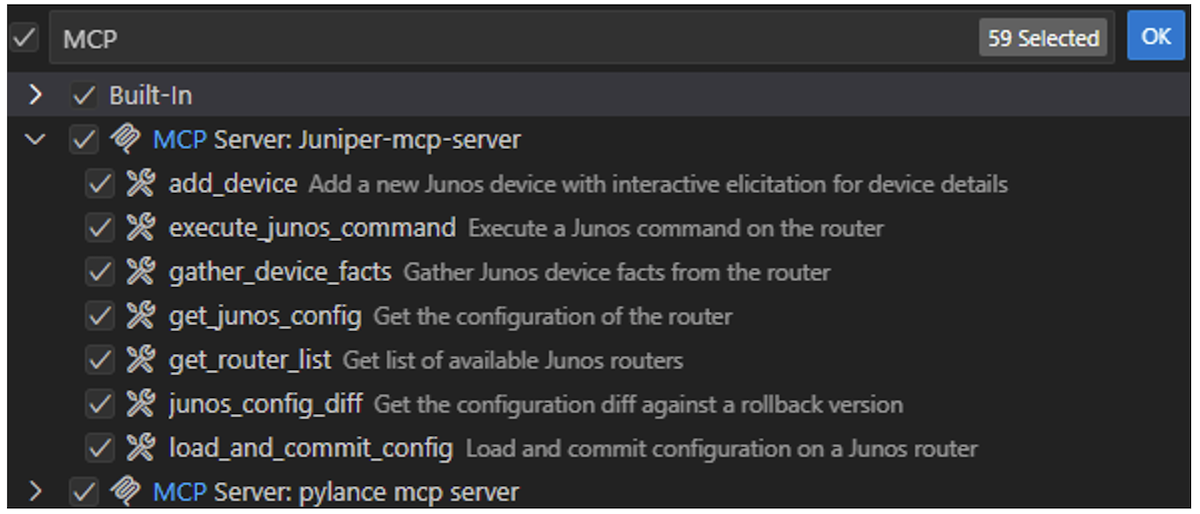Uncheck the add_device tool checkbox
This screenshot has width=1200, height=514.
pyautogui.click(x=99, y=184)
